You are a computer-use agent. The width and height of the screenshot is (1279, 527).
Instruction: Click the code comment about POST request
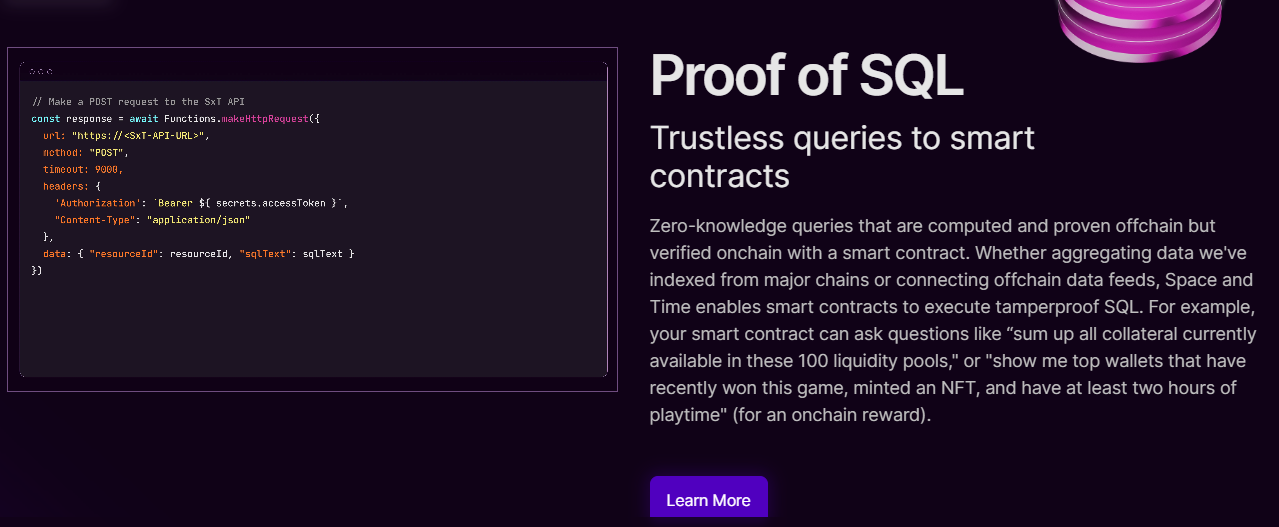[138, 102]
